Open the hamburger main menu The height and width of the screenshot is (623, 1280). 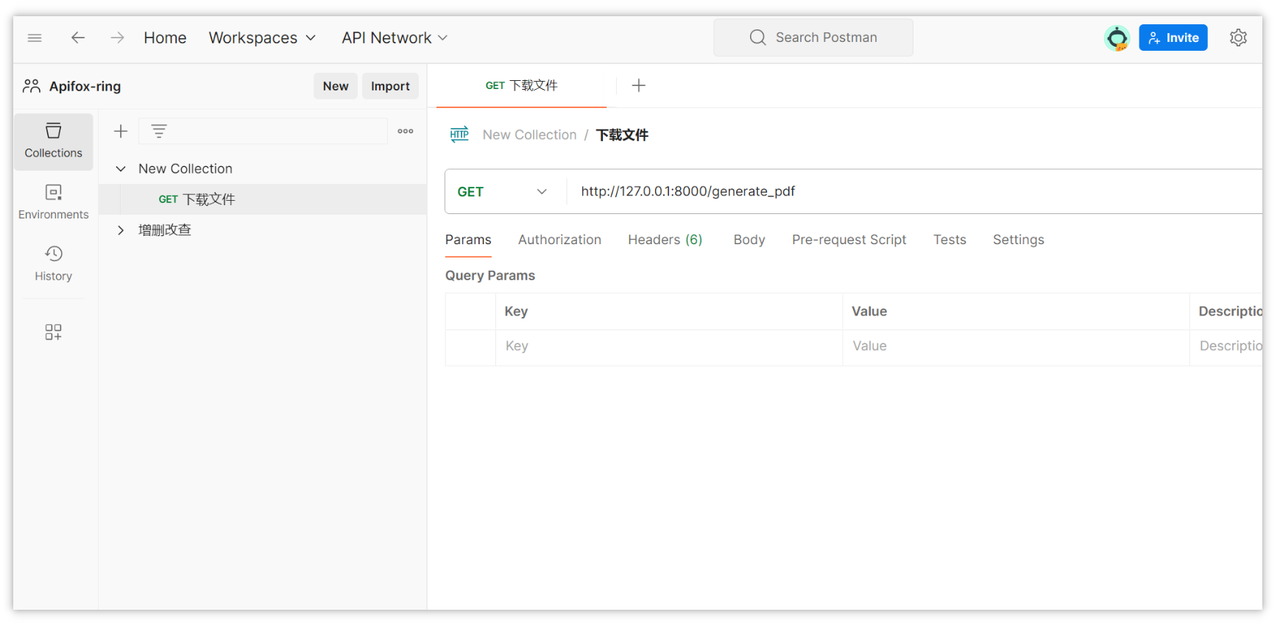pyautogui.click(x=35, y=38)
